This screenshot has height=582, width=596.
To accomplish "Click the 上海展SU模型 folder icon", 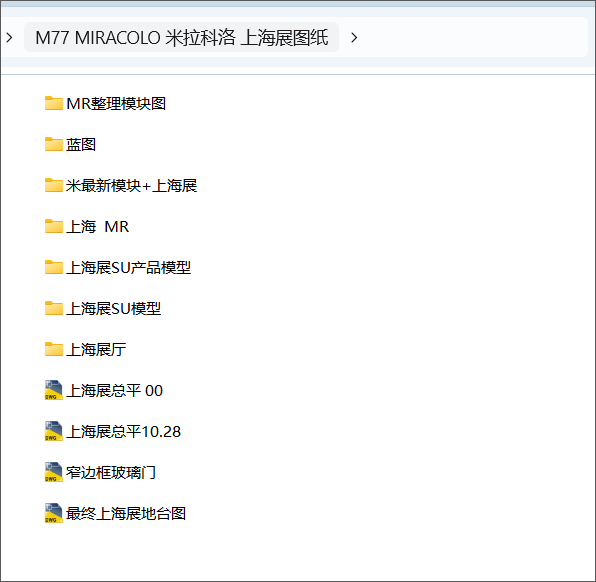I will 54,309.
